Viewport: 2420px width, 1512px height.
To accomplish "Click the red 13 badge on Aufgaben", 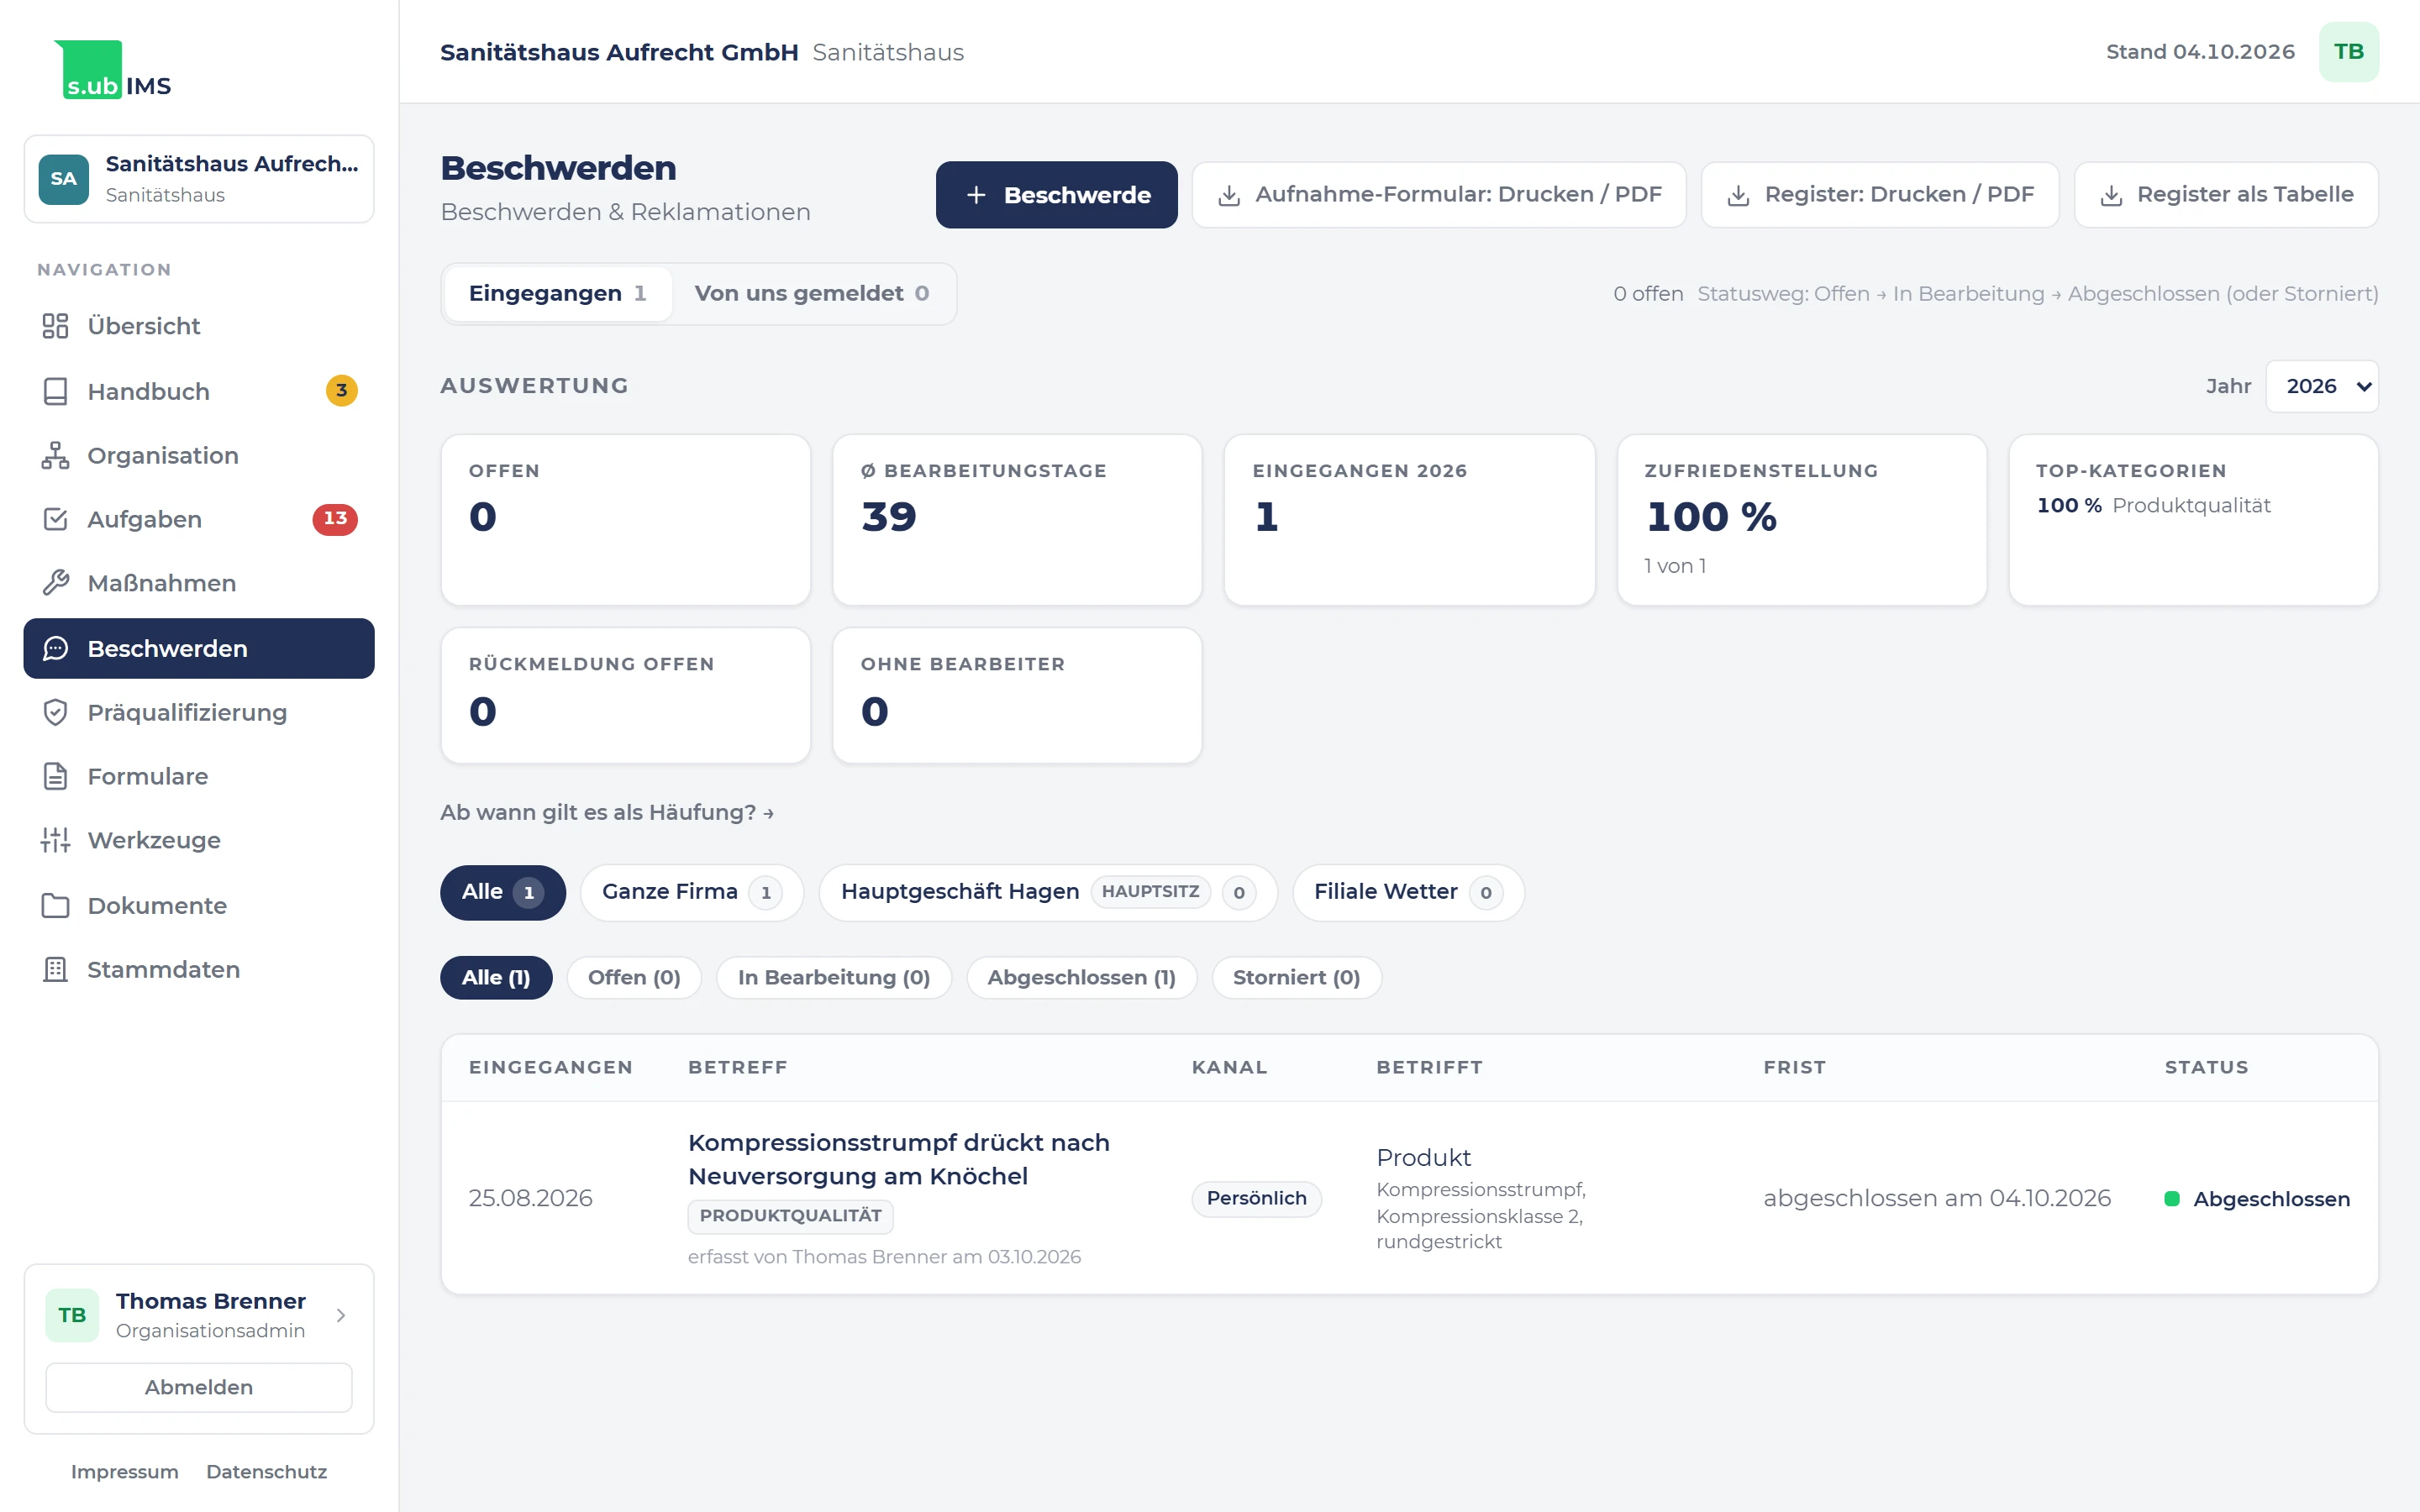I will pos(335,519).
